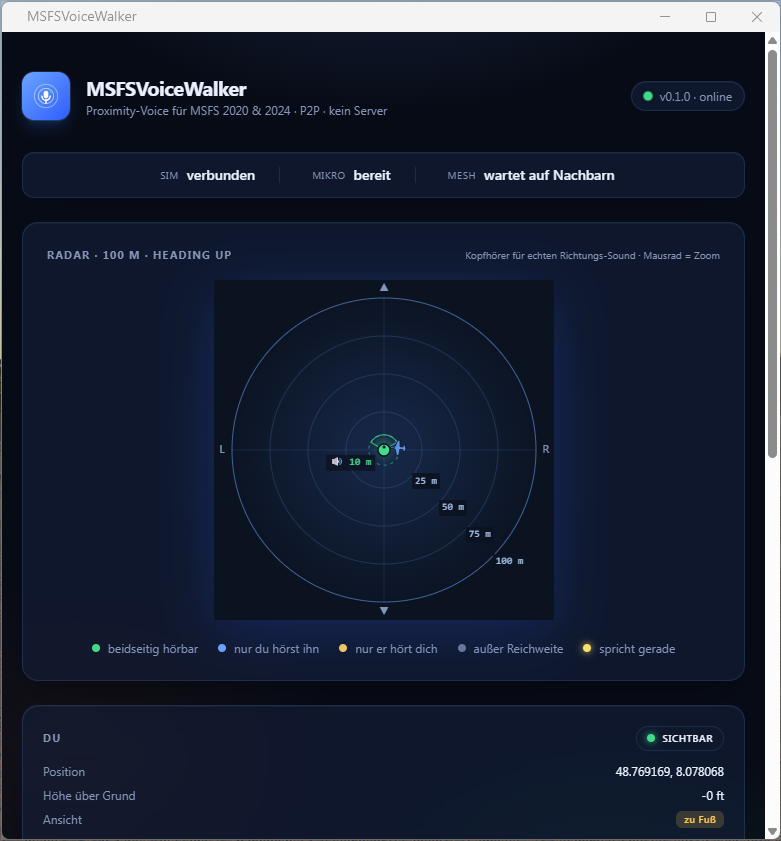Click yellow legend dot spricht gerade
Image resolution: width=781 pixels, height=841 pixels.
pyautogui.click(x=587, y=648)
